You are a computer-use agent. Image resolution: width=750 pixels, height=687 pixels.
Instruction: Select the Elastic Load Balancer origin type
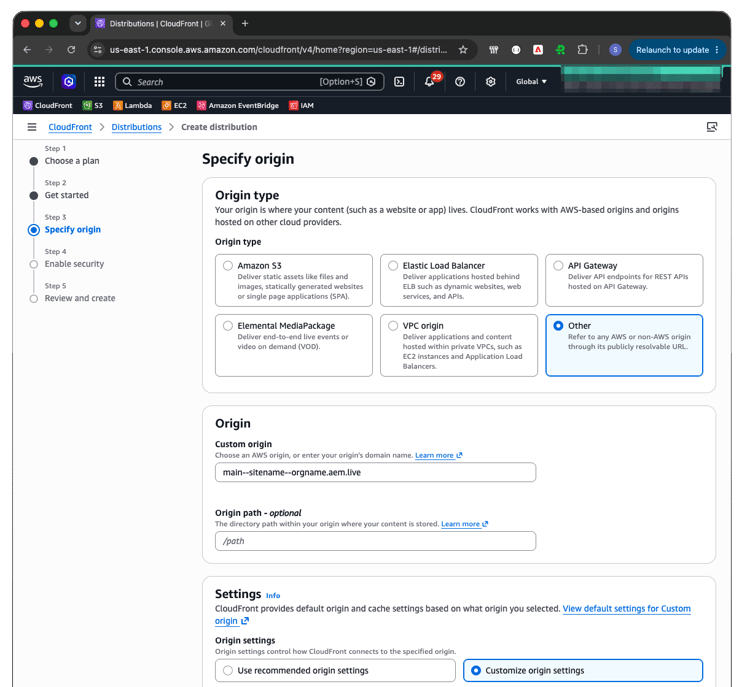[x=459, y=280]
